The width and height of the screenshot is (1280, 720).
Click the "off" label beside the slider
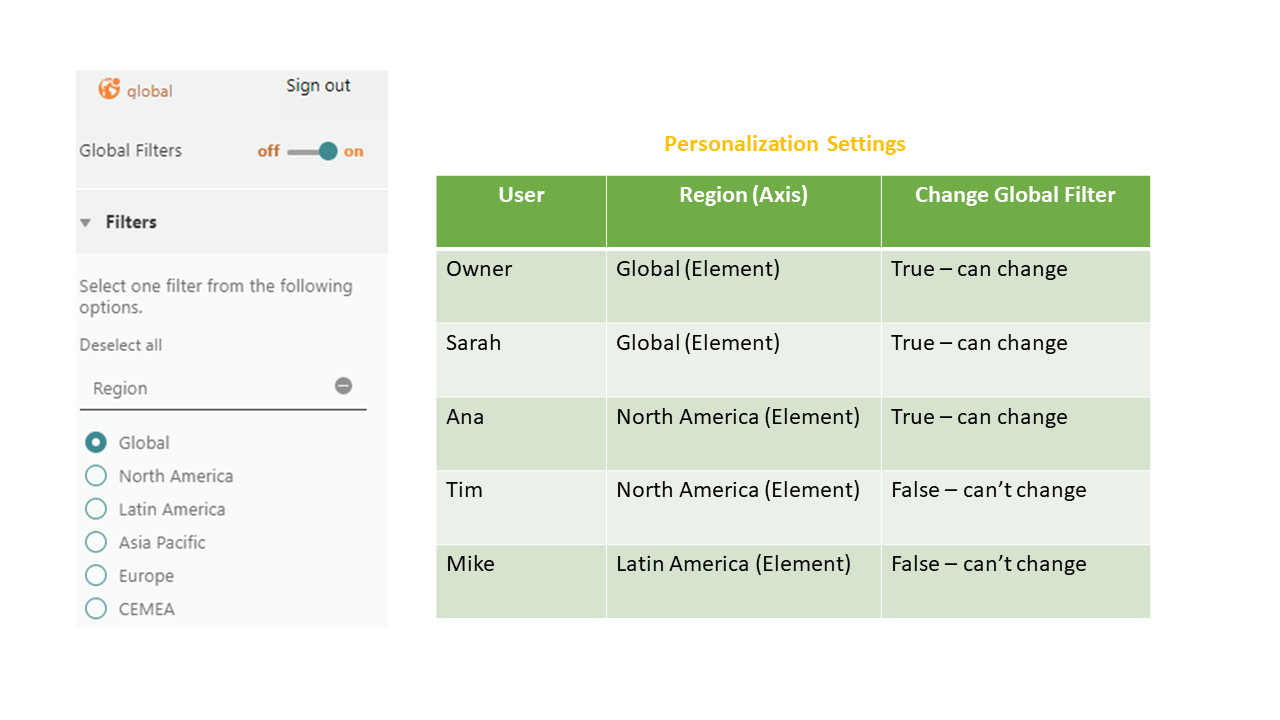click(268, 151)
